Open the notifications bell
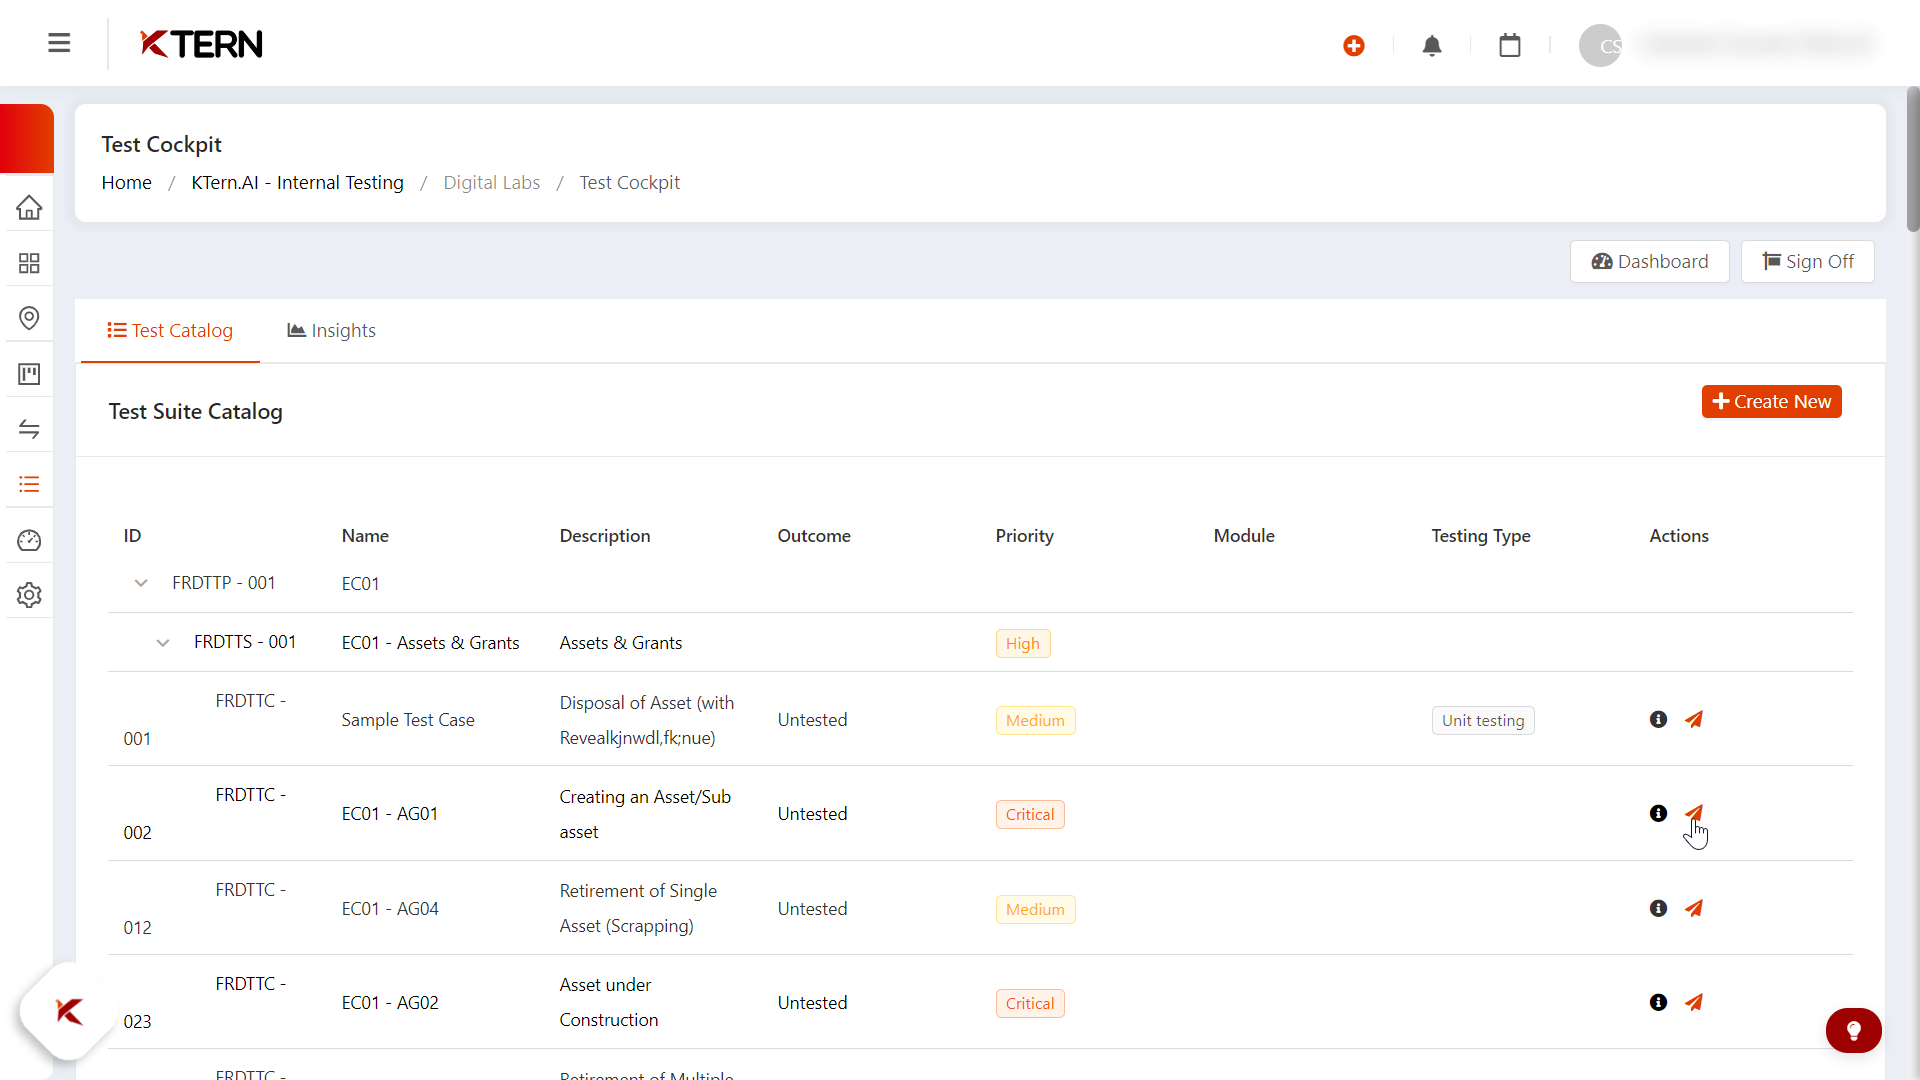This screenshot has height=1080, width=1920. [x=1432, y=46]
